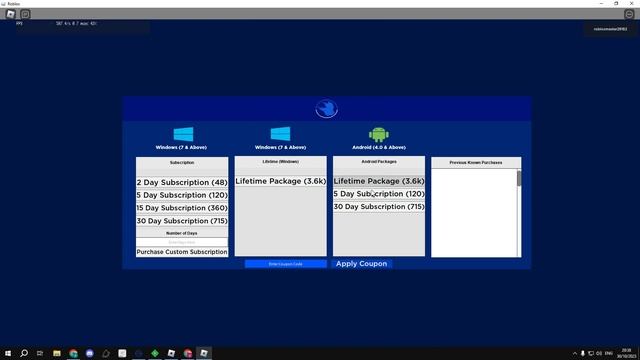Click the Enter Coupon Code field

click(286, 264)
